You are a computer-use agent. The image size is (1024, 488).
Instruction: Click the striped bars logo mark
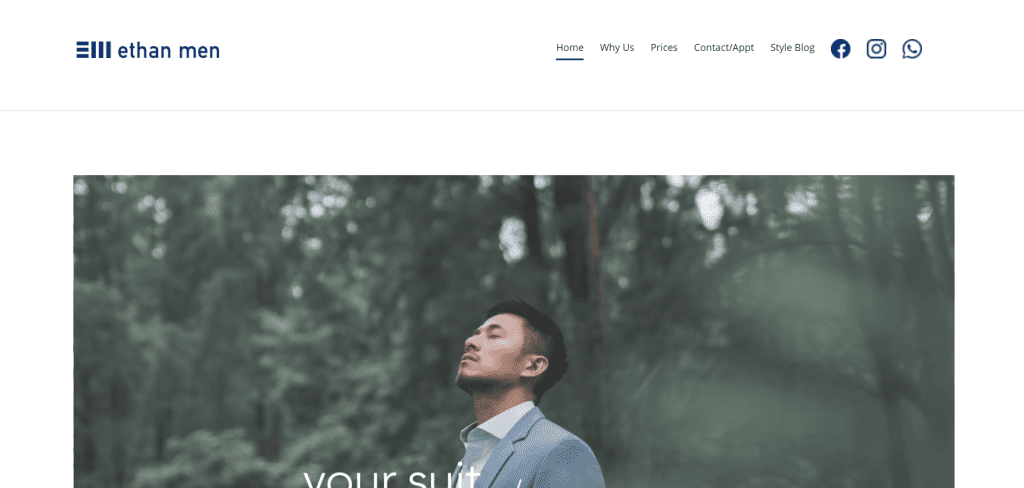click(x=93, y=50)
